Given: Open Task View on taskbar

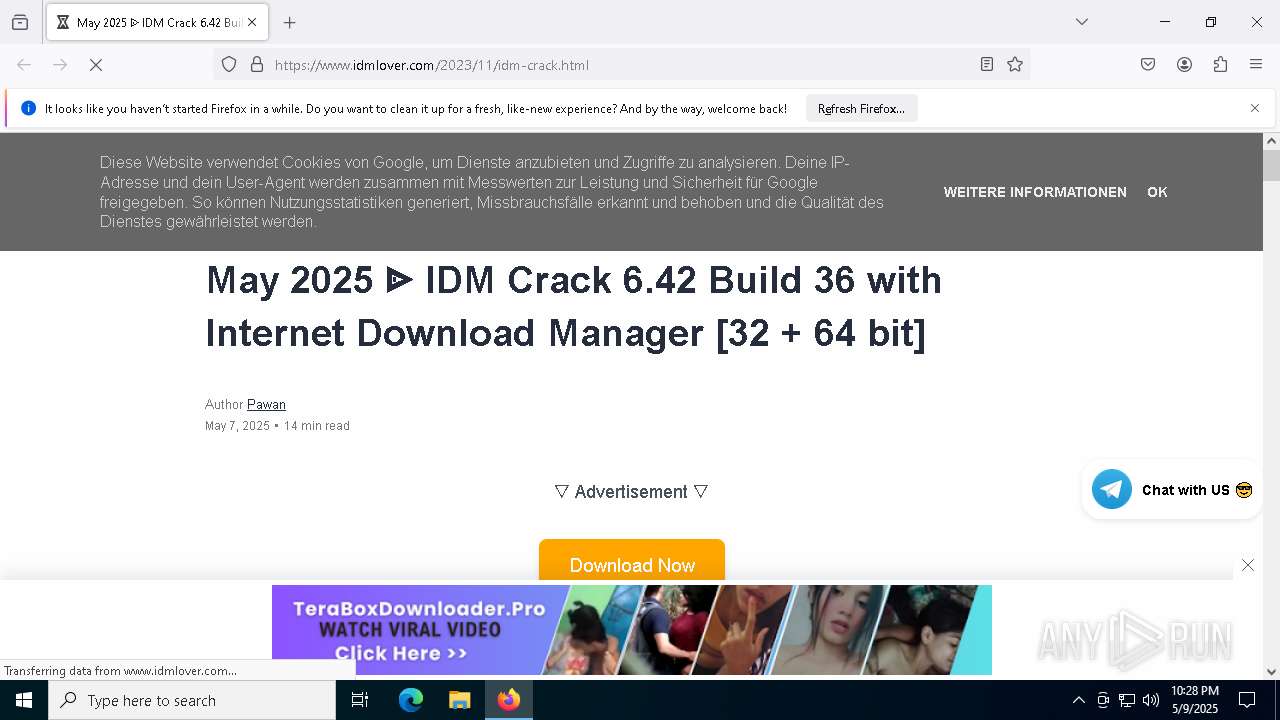Looking at the screenshot, I should pyautogui.click(x=360, y=700).
